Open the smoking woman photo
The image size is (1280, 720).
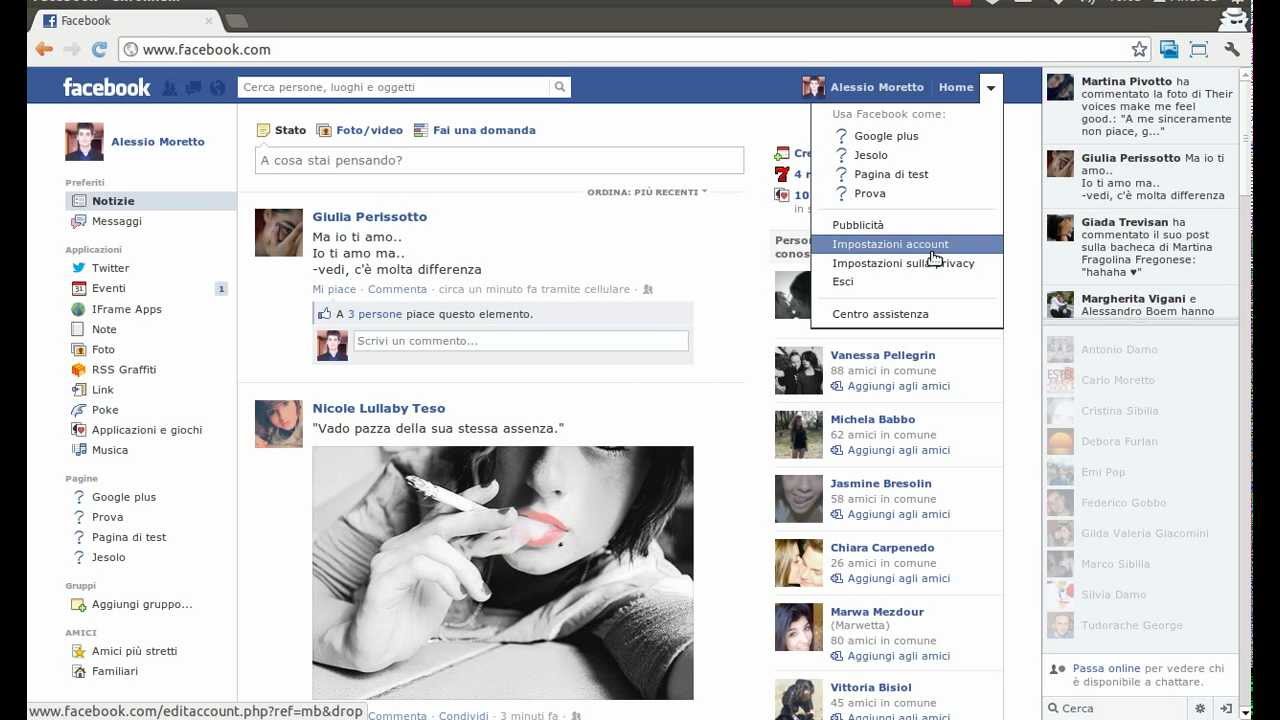(502, 572)
